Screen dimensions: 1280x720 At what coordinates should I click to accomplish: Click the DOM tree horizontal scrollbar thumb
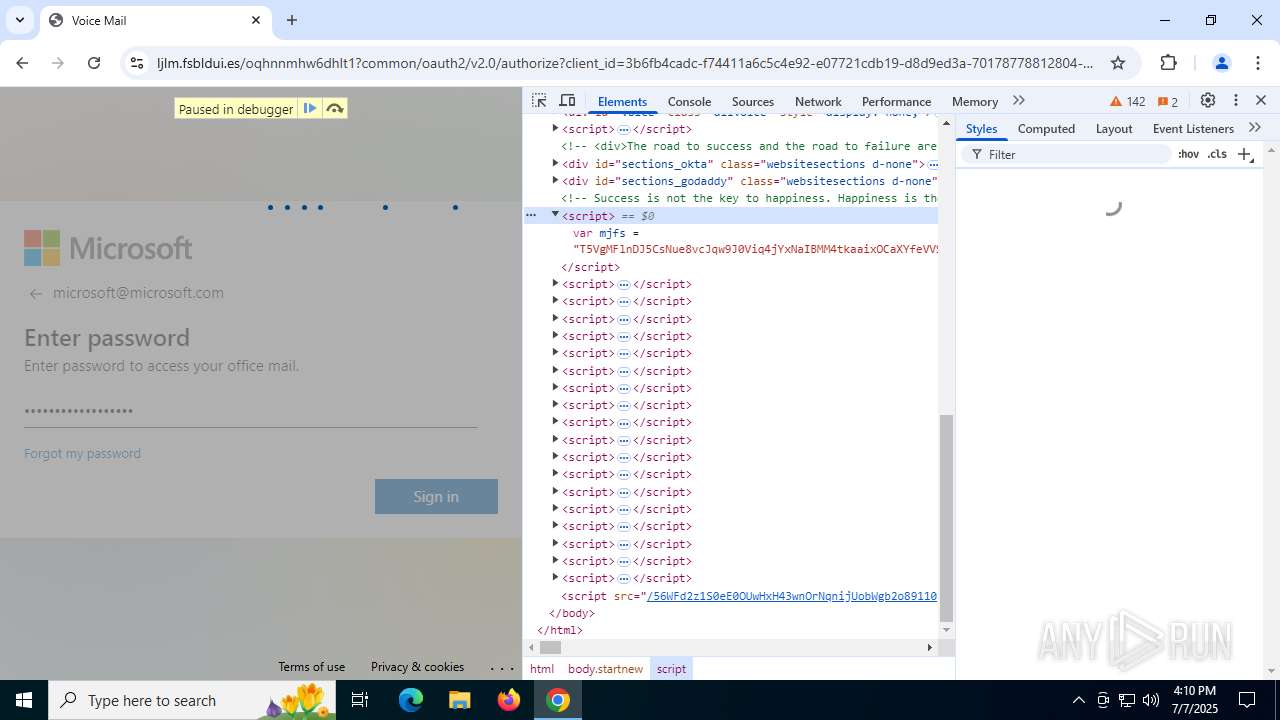click(x=550, y=648)
